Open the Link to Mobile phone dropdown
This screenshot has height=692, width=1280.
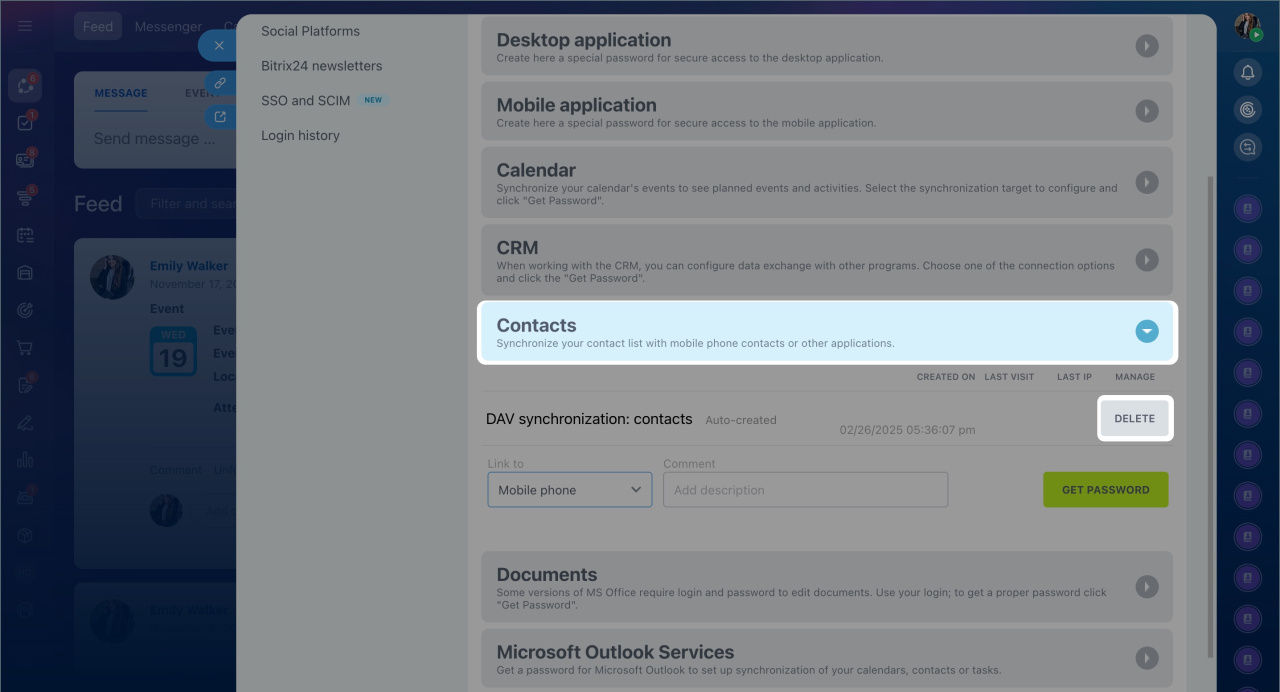(569, 490)
